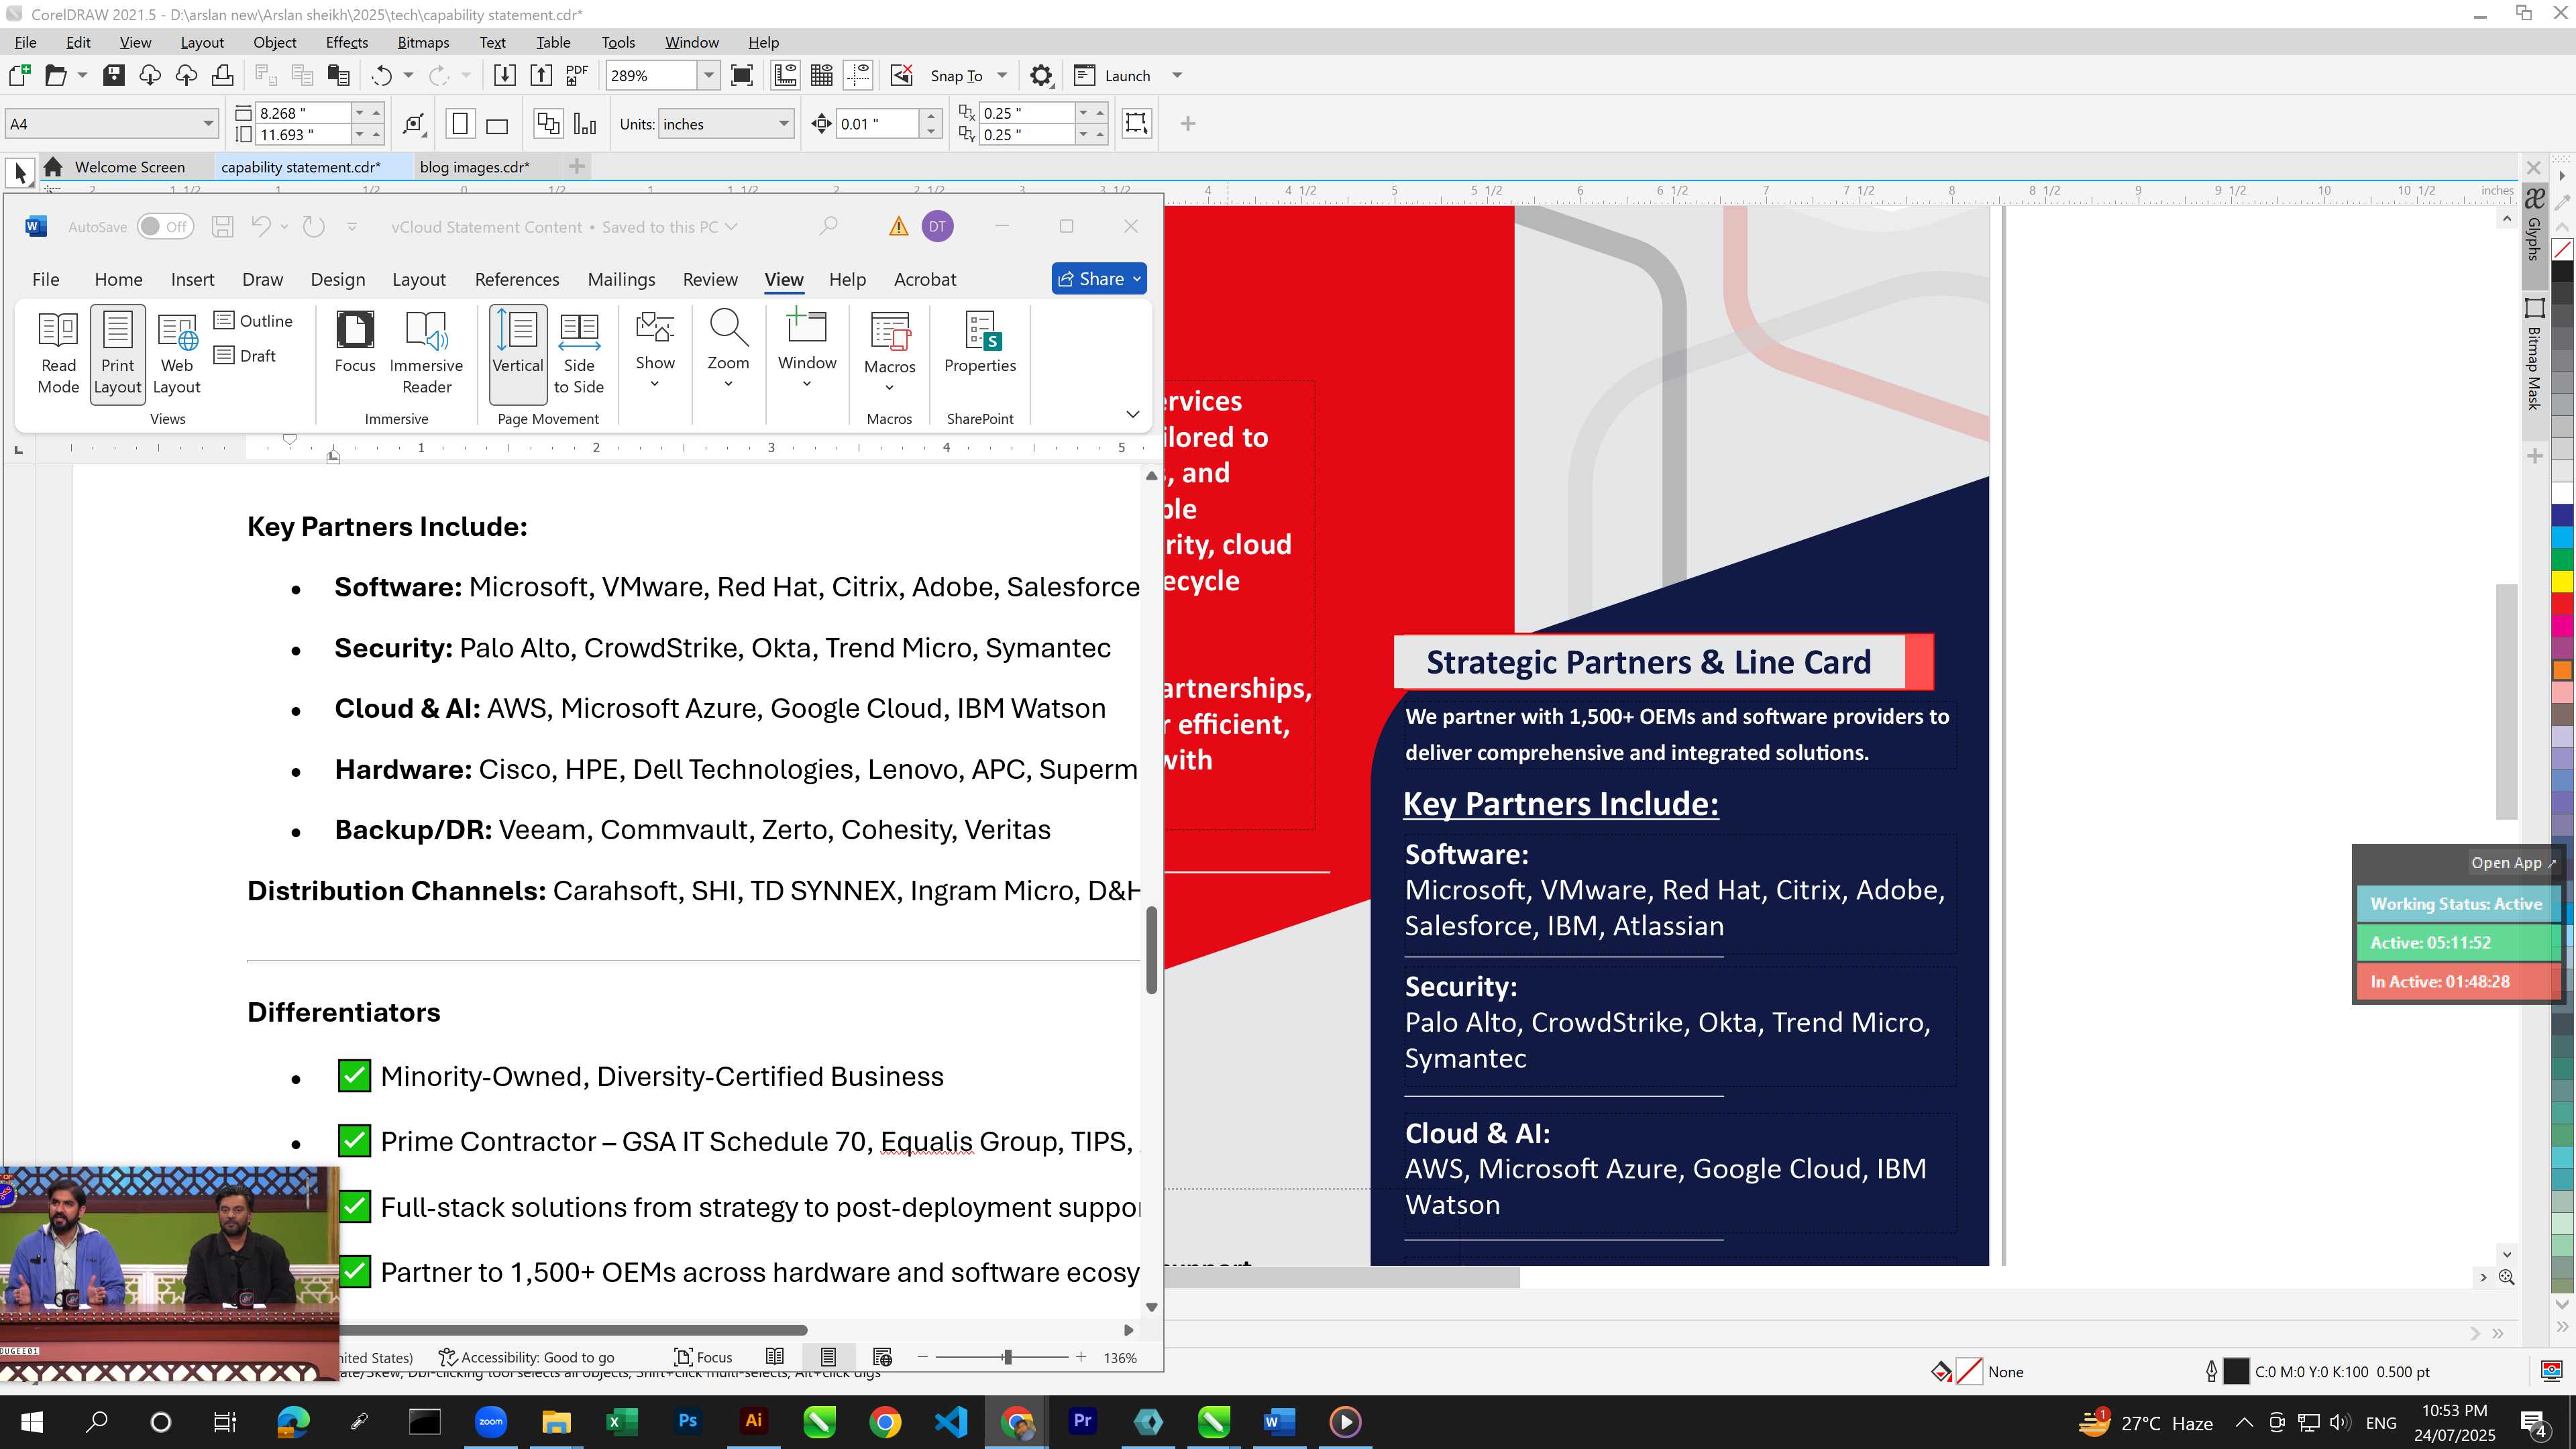Click Side to Side page movement
2576x1449 pixels.
(579, 353)
